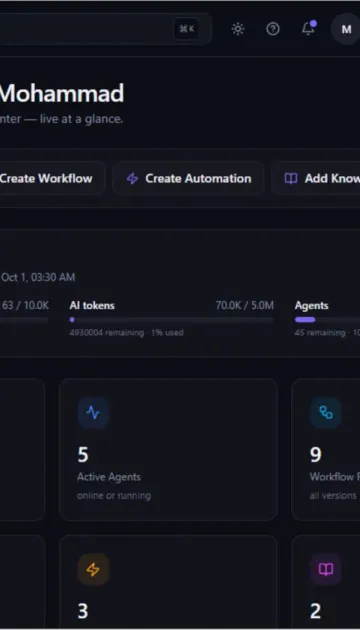Click the search input field

[105, 29]
